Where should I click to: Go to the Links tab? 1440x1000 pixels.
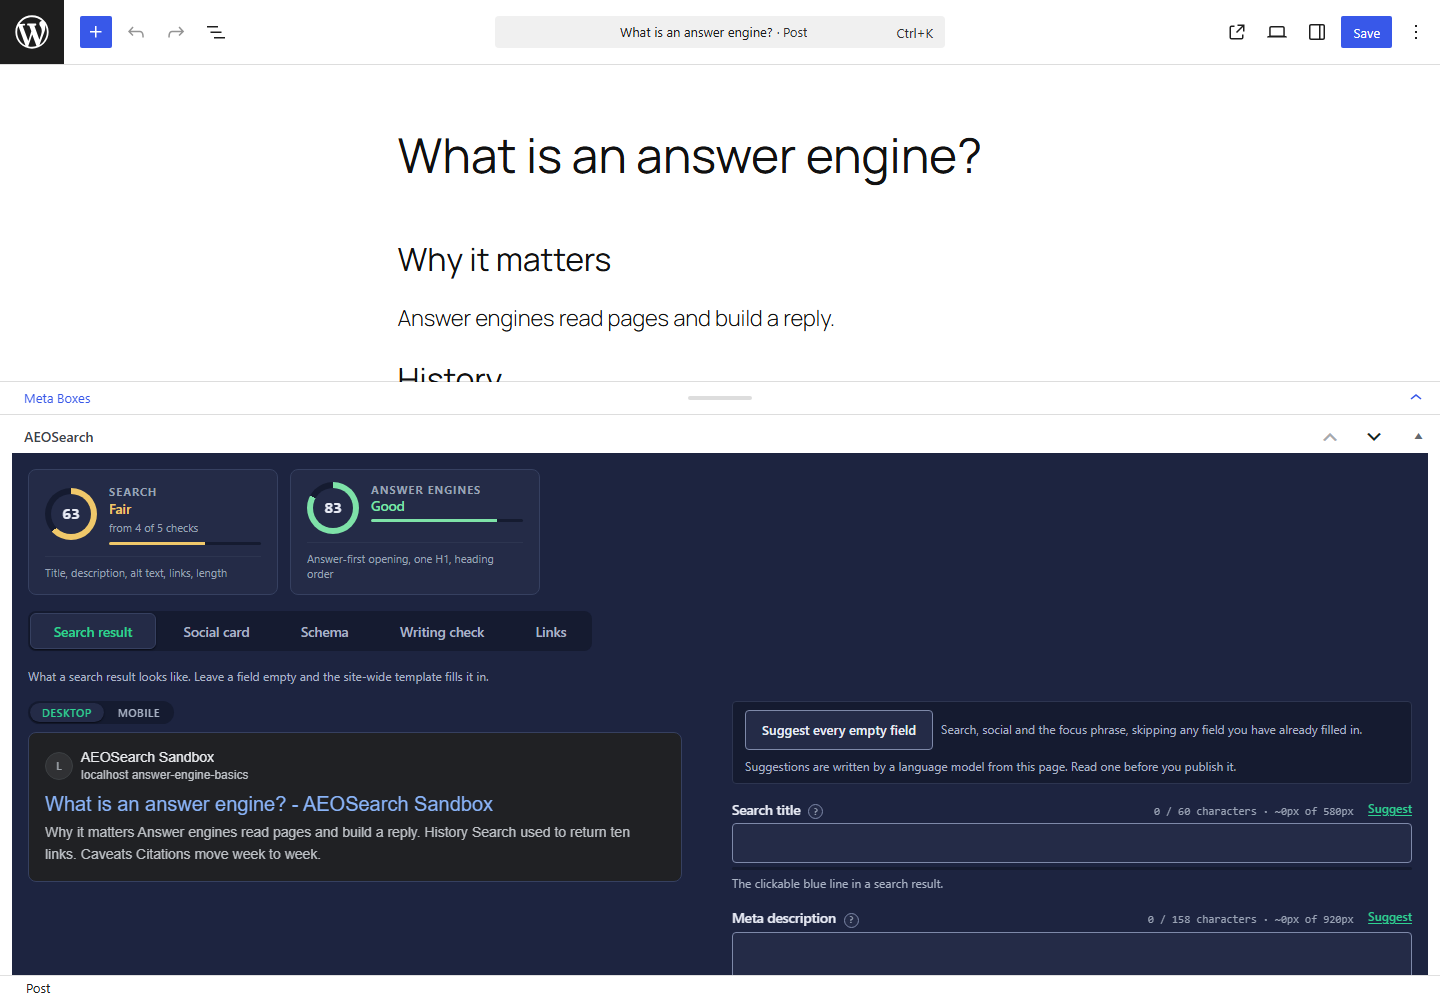point(551,632)
